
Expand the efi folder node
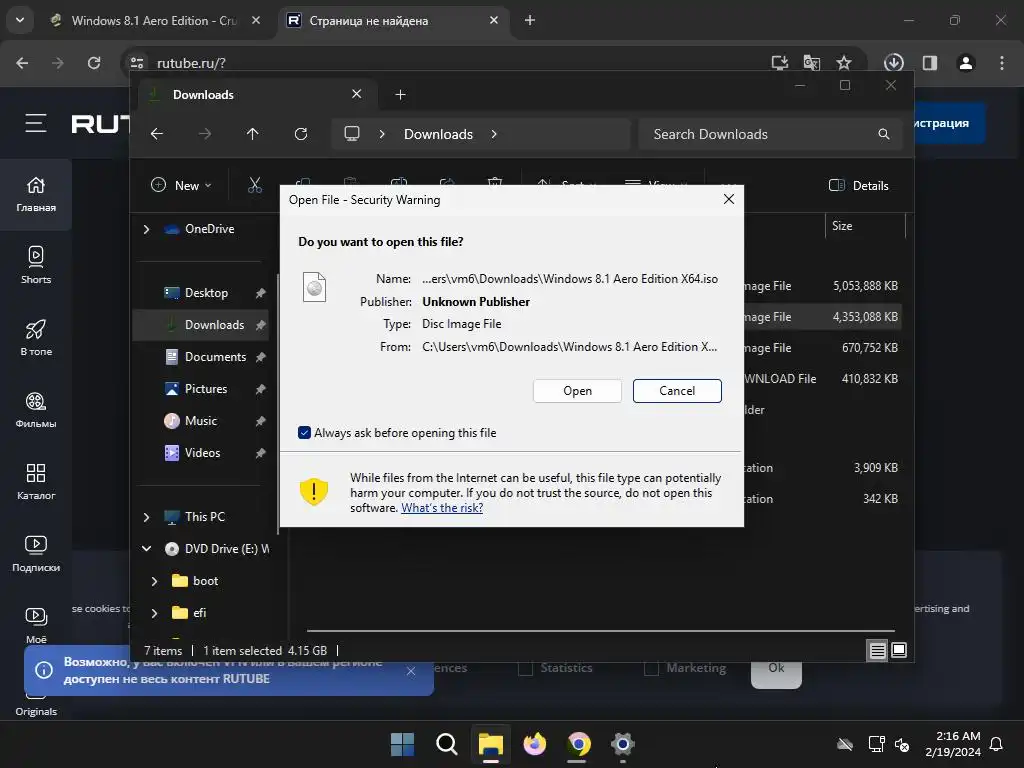click(x=155, y=613)
